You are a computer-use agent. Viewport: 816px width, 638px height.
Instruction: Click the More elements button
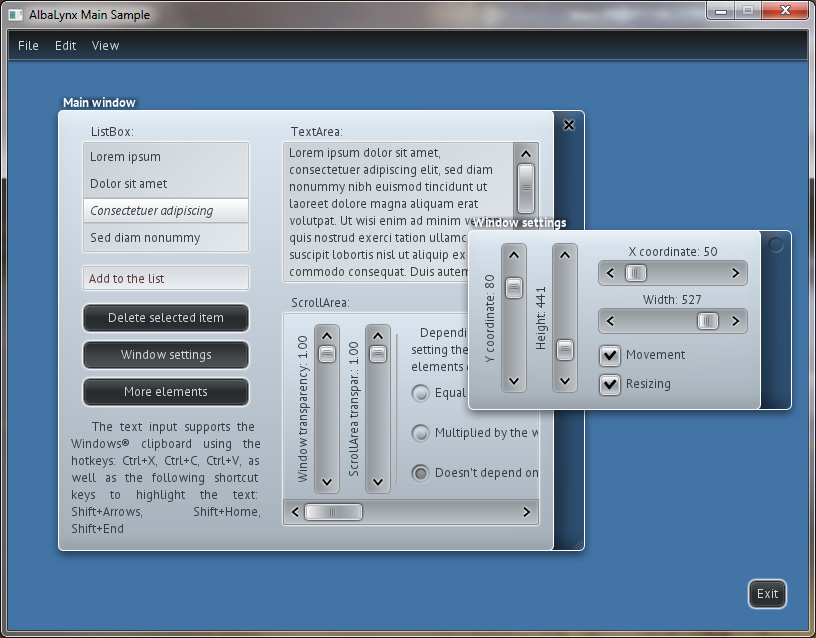[166, 392]
